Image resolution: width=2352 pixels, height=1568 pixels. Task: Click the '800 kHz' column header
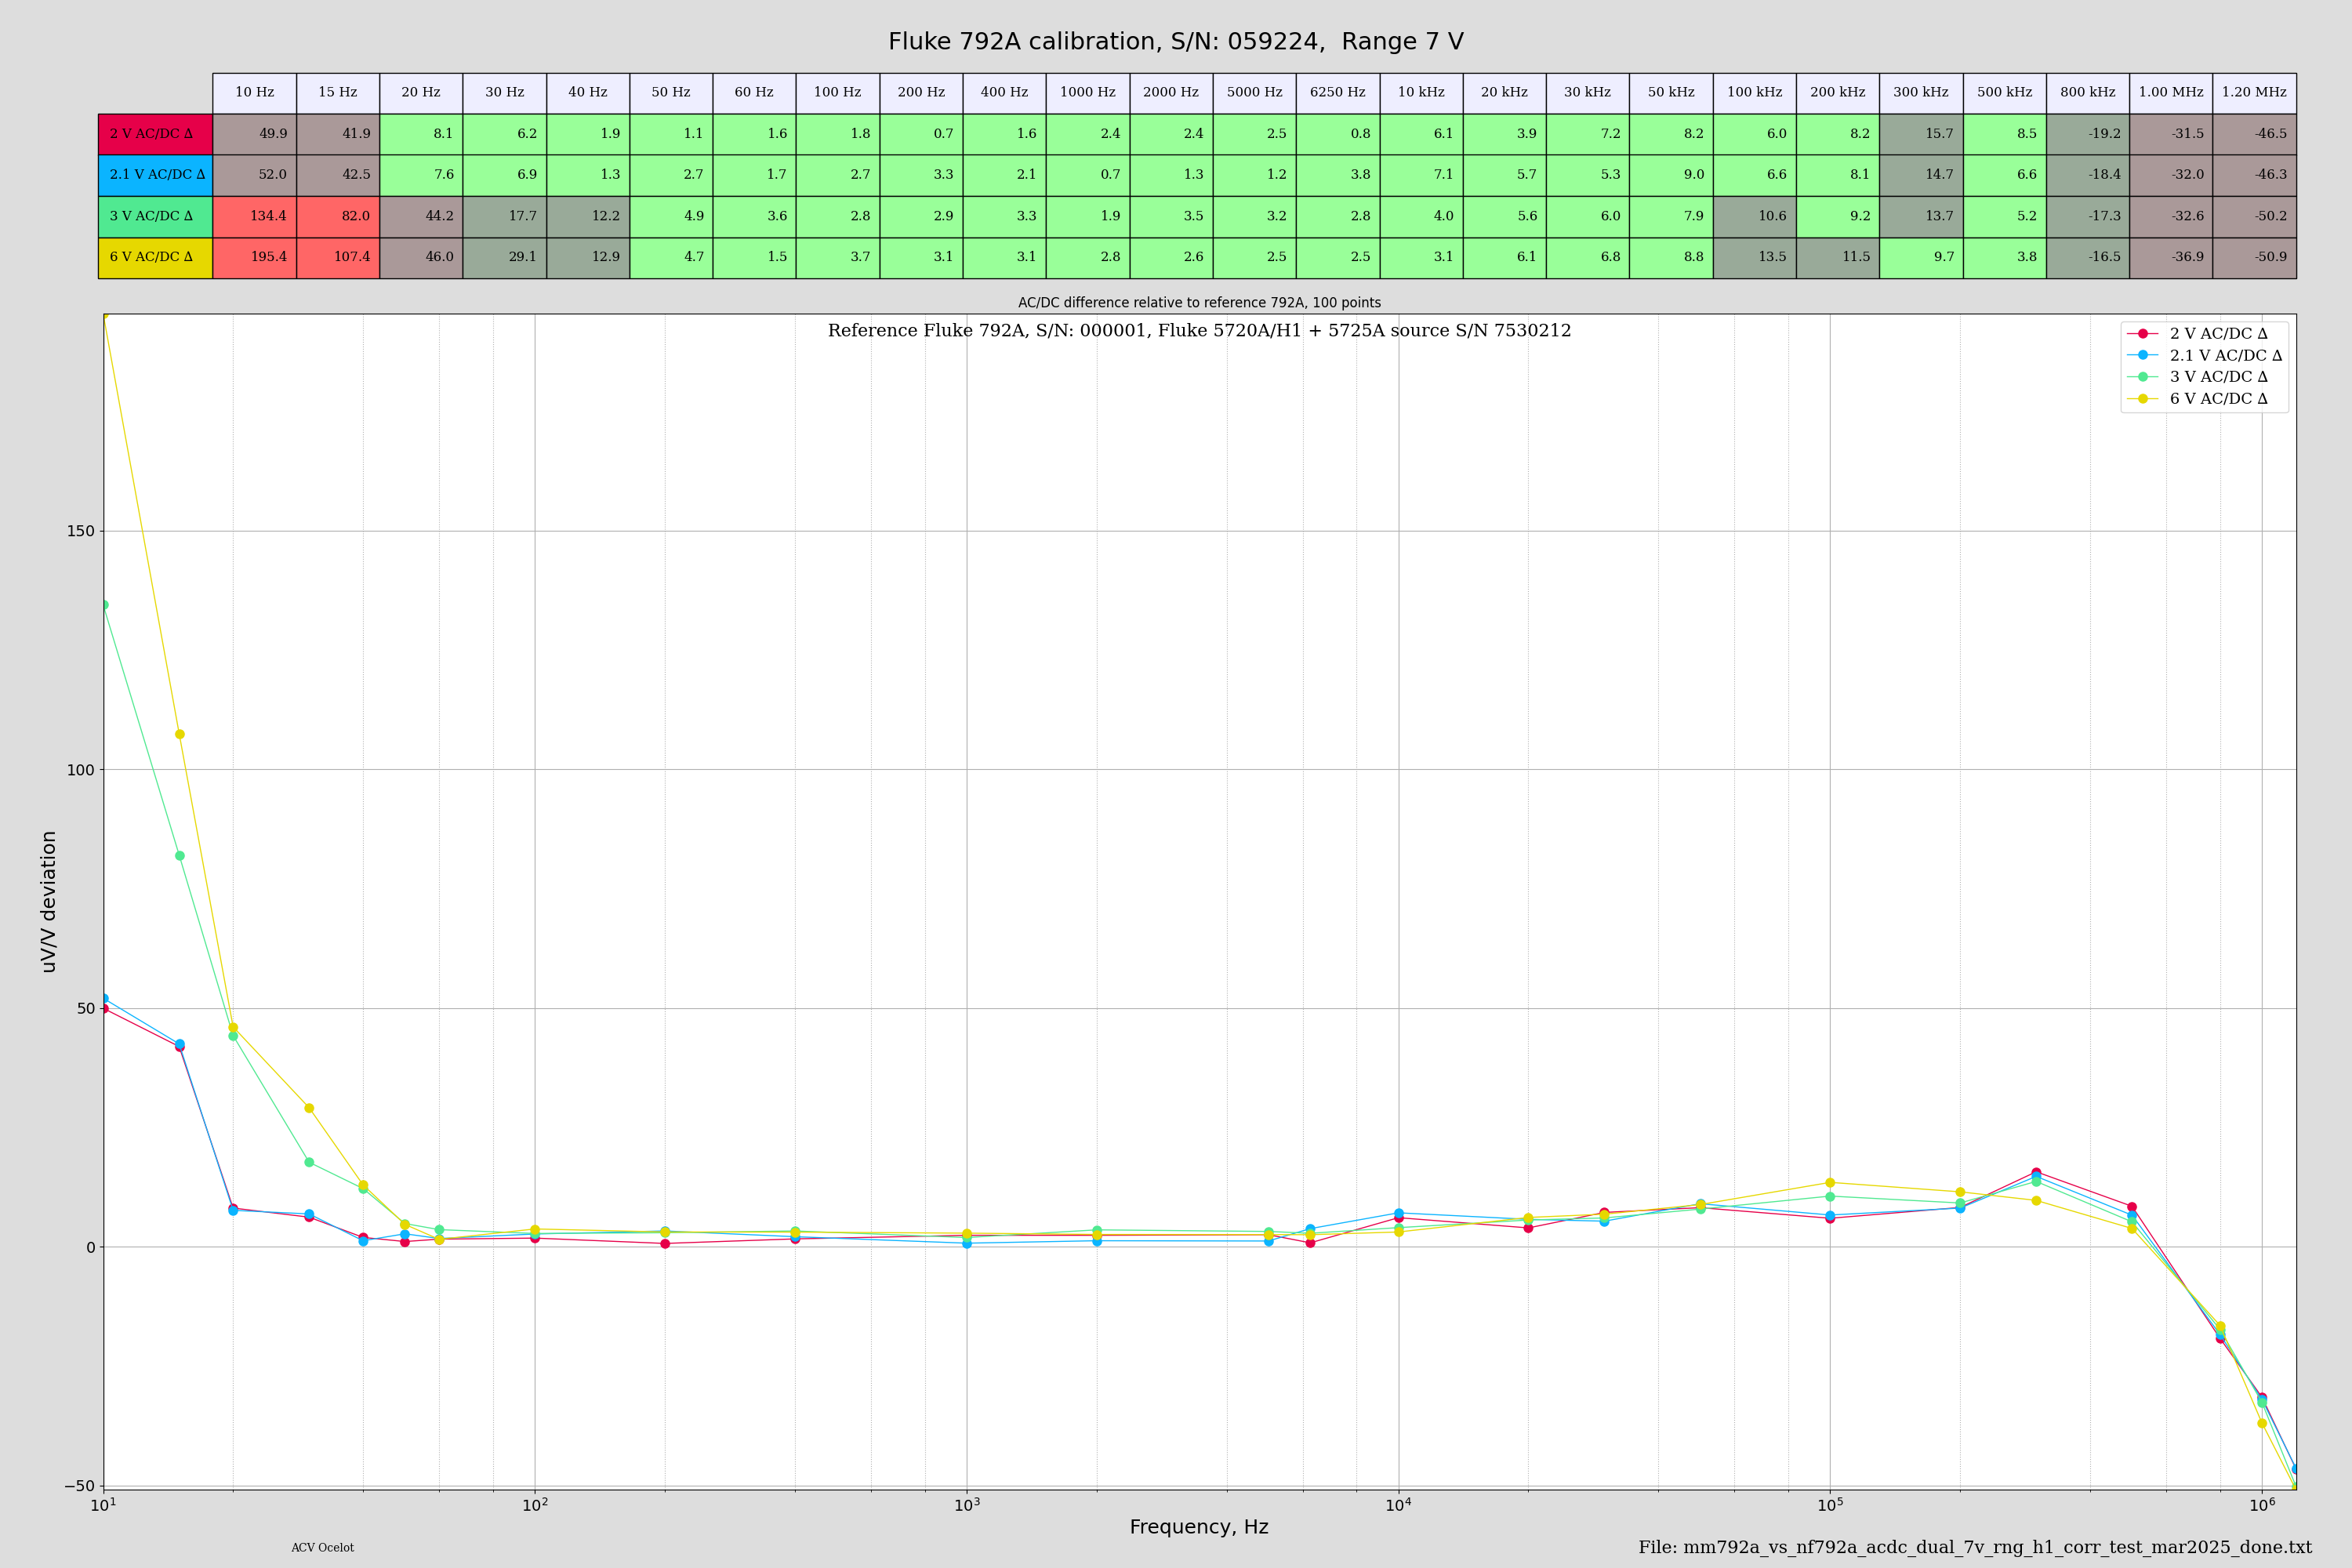coord(2088,93)
